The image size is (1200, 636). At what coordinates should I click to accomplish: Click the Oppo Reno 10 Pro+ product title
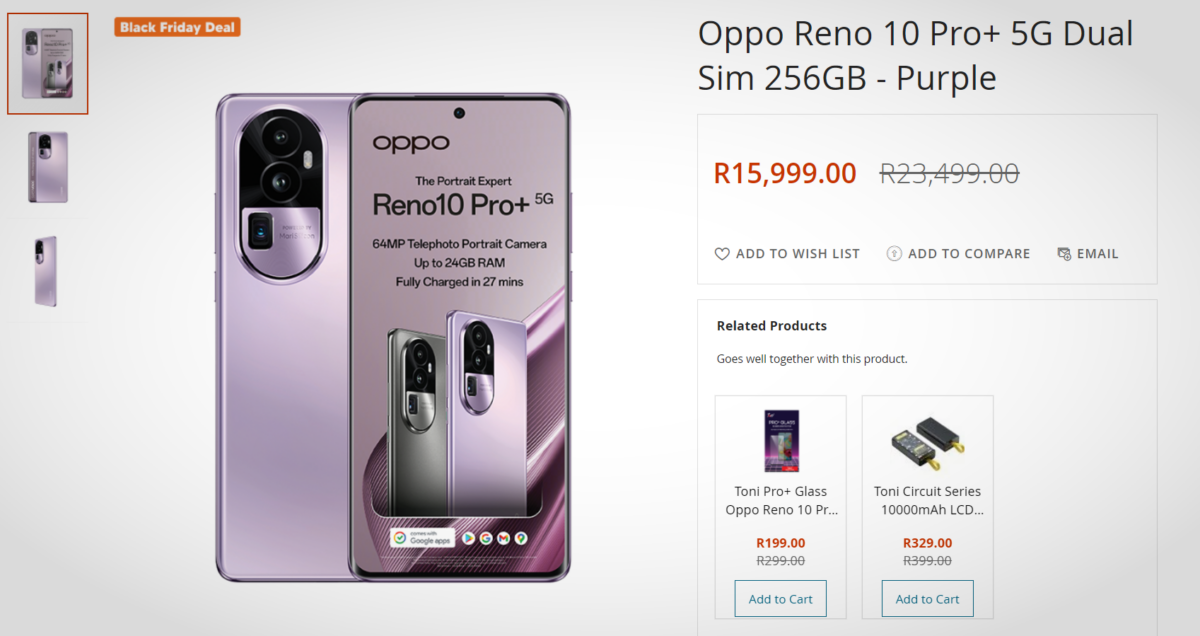click(x=915, y=55)
